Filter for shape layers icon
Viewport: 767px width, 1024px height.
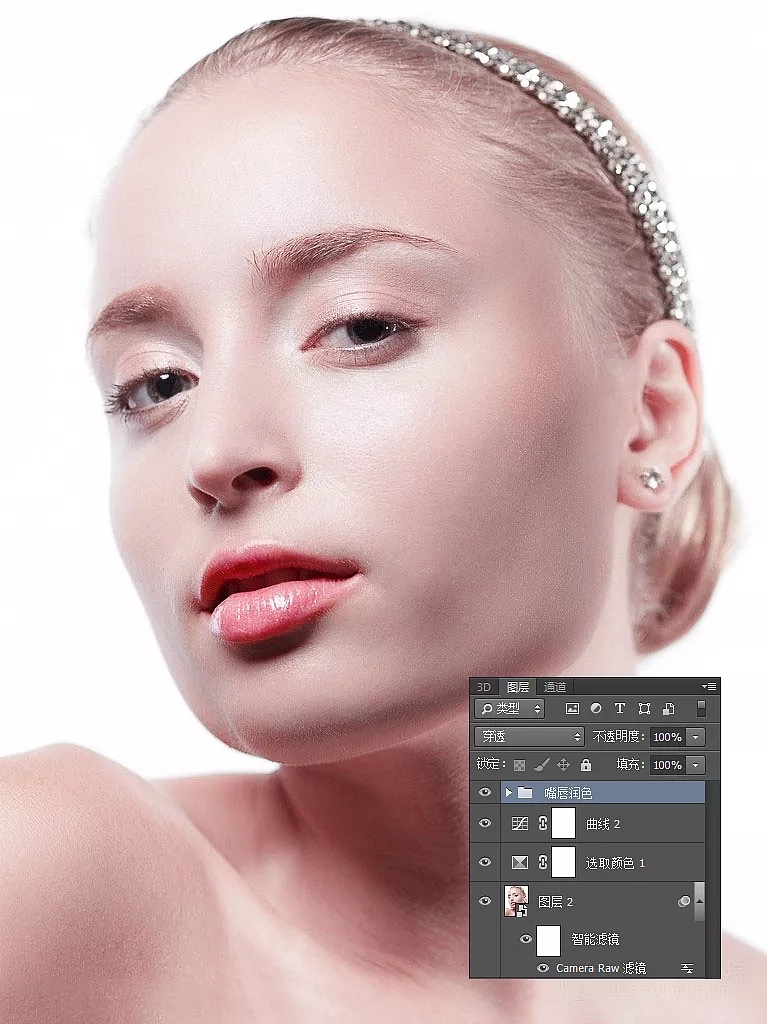pyautogui.click(x=644, y=709)
